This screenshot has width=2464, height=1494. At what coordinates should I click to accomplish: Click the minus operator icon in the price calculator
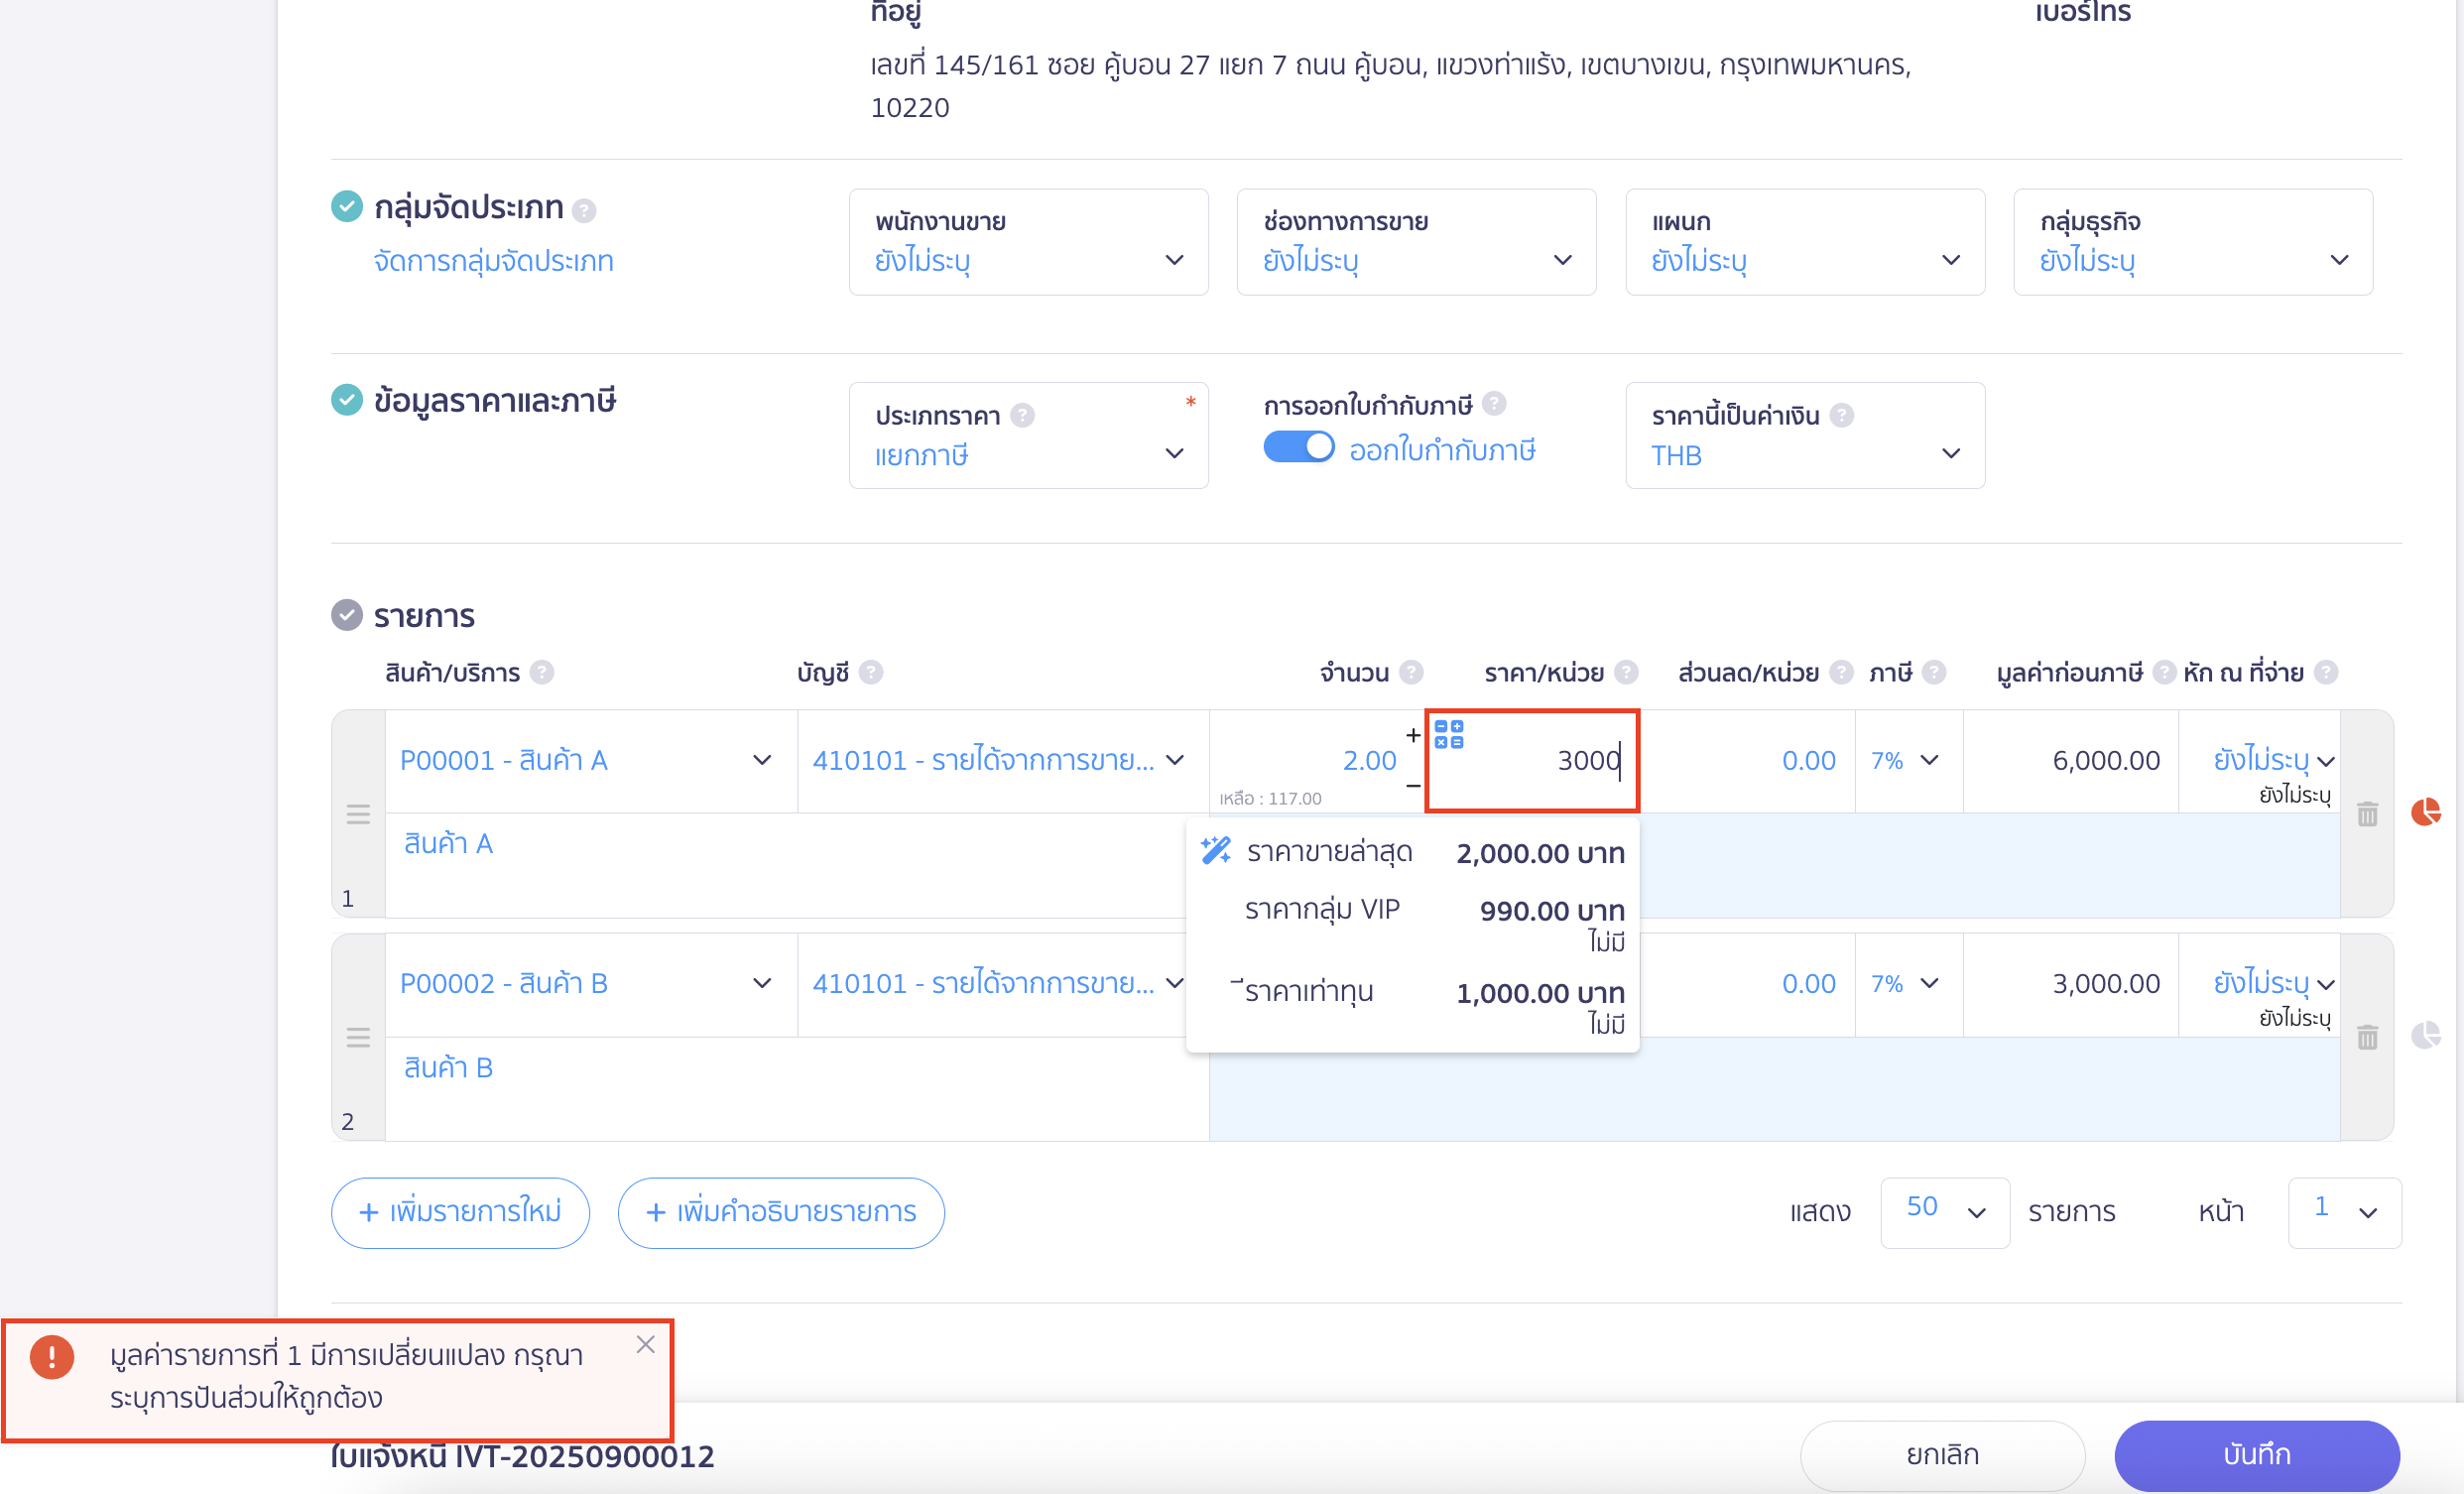click(x=1441, y=727)
